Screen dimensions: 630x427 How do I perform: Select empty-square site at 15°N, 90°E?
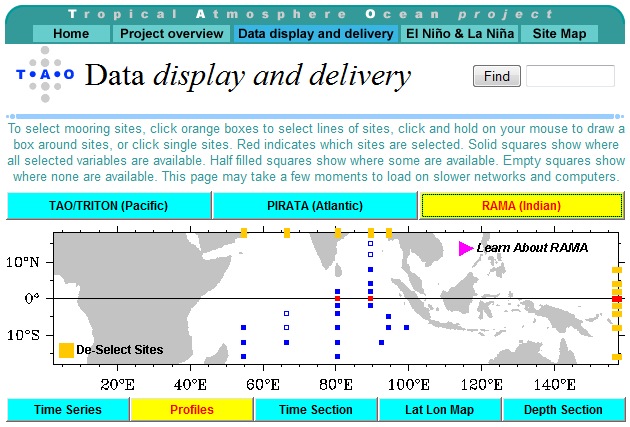[370, 243]
